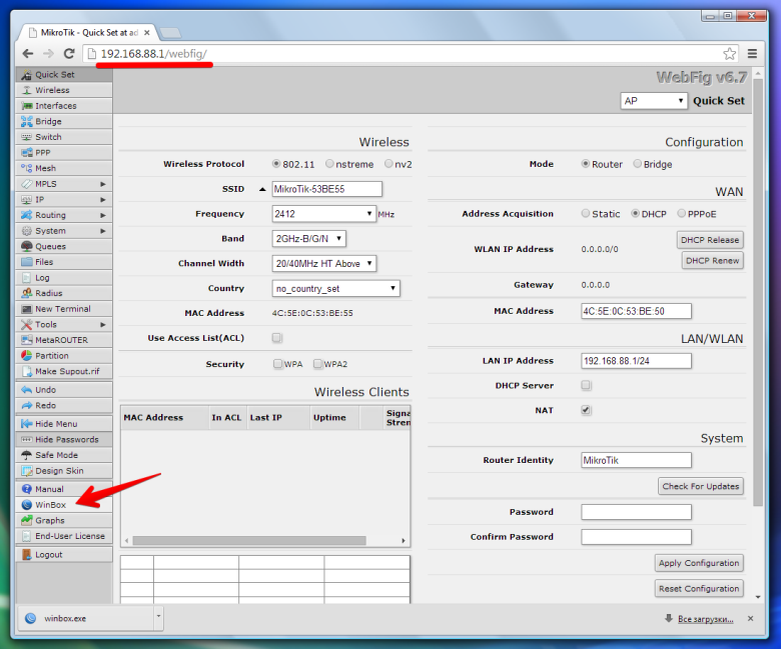Click the Quick Set sidebar icon
Screen dimensions: 781x649
click(27, 75)
